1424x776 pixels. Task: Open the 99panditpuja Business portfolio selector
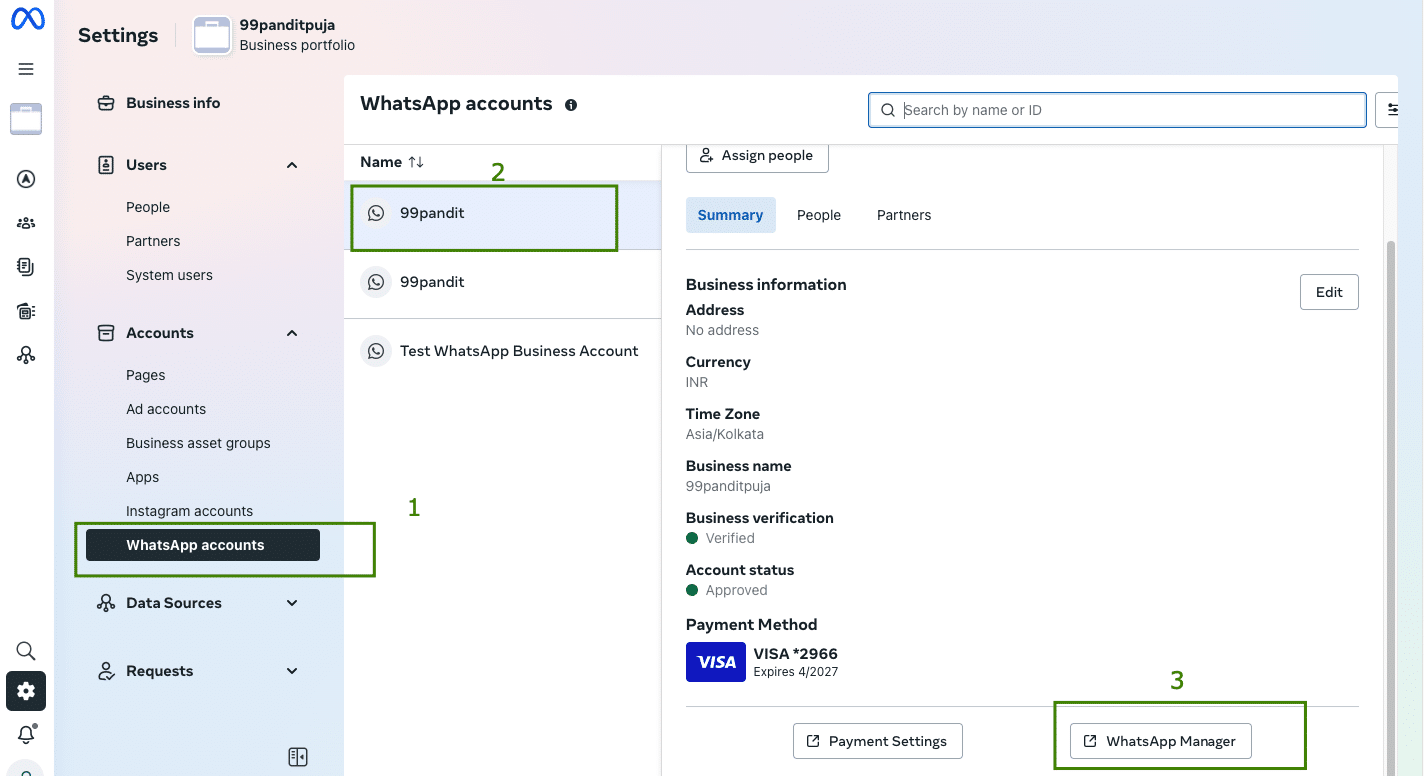[275, 35]
